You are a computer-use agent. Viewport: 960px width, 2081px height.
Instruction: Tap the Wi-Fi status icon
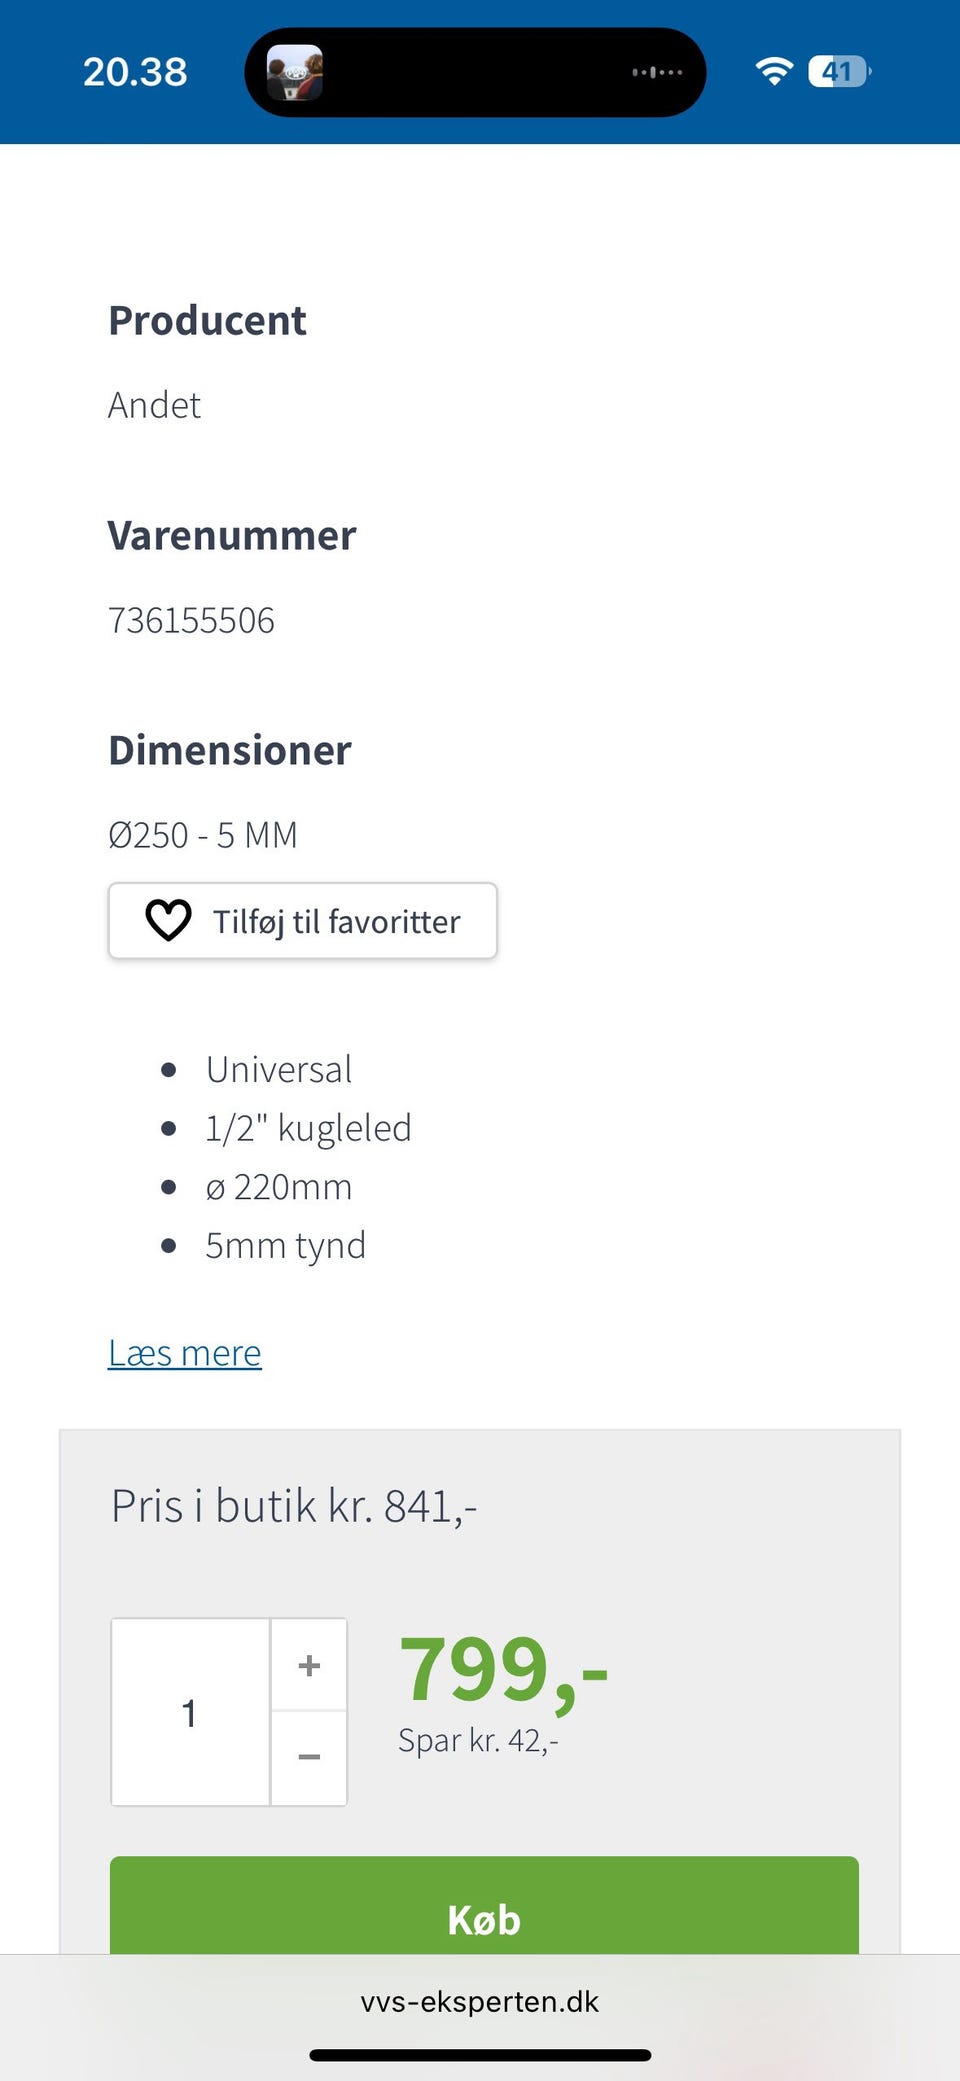tap(773, 71)
